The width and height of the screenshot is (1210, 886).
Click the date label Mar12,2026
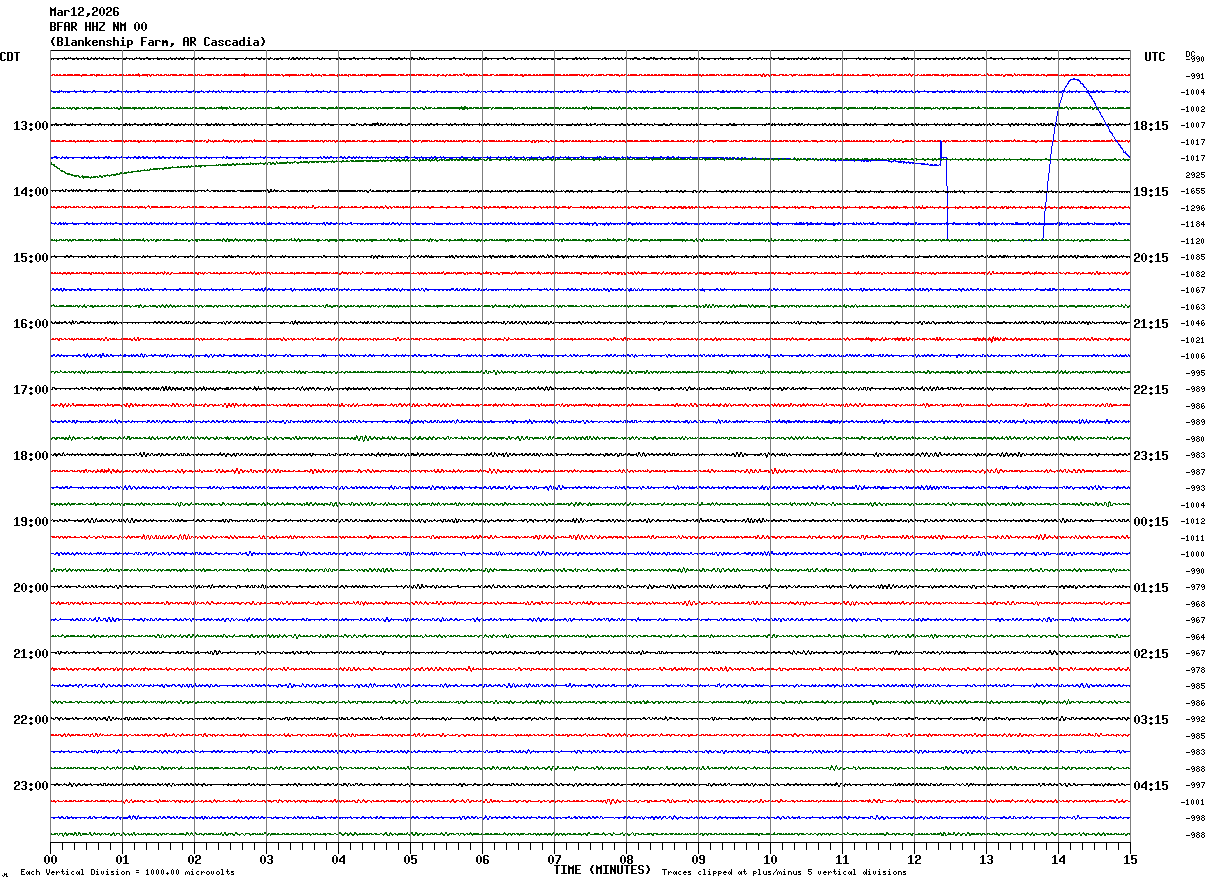[84, 12]
